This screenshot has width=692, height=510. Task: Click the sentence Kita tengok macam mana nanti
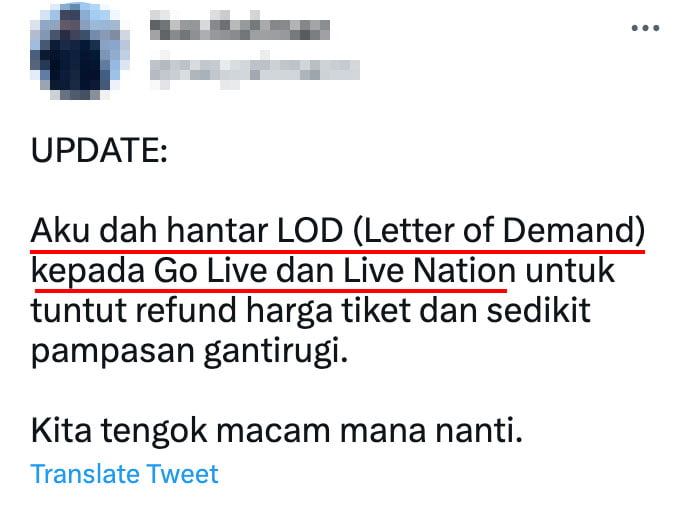pyautogui.click(x=277, y=430)
